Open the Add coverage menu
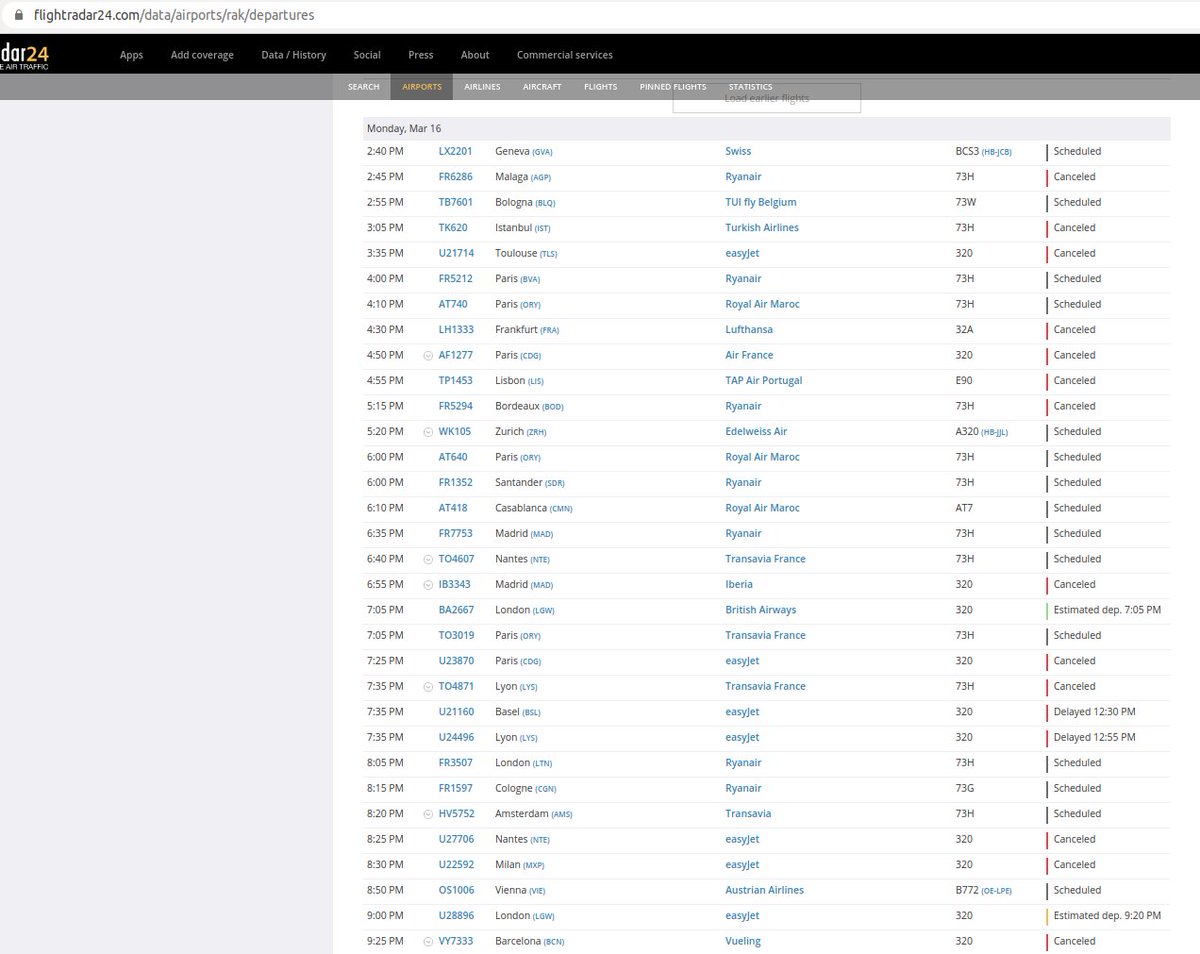 point(202,55)
